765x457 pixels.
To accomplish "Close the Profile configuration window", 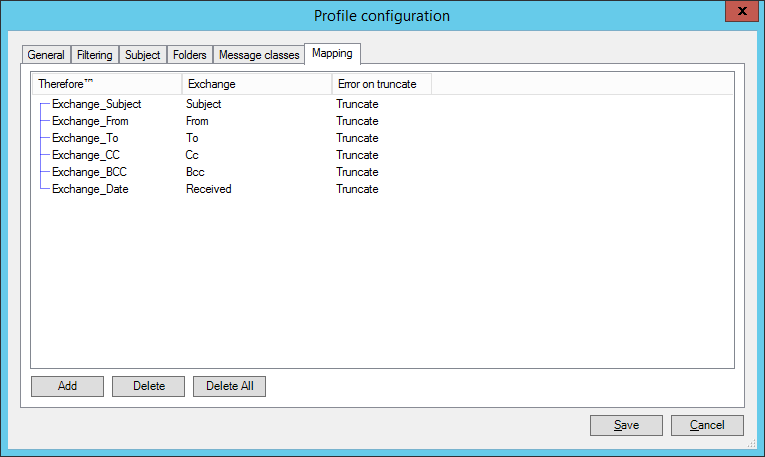I will click(742, 11).
